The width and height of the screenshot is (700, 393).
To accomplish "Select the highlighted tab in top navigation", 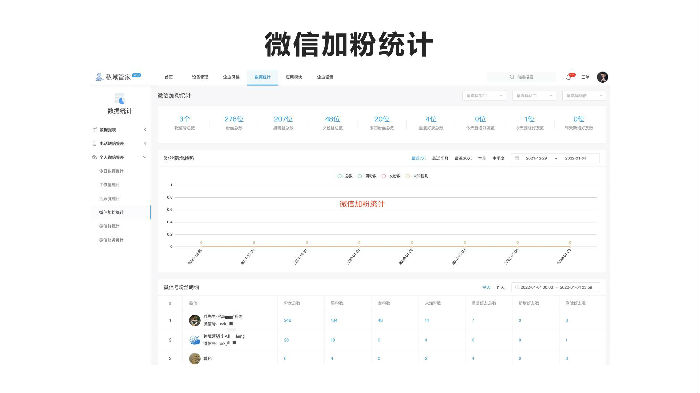I will click(262, 77).
